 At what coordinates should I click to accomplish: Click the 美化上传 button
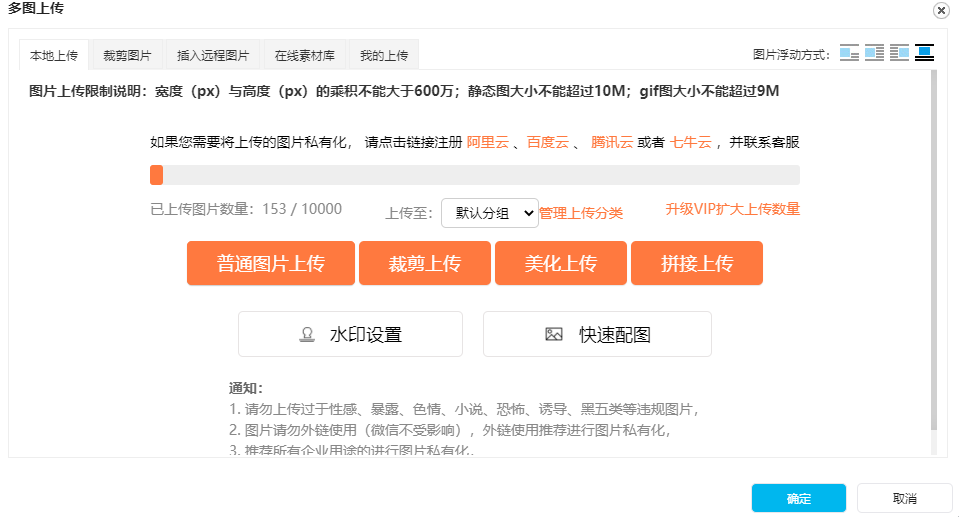click(560, 263)
